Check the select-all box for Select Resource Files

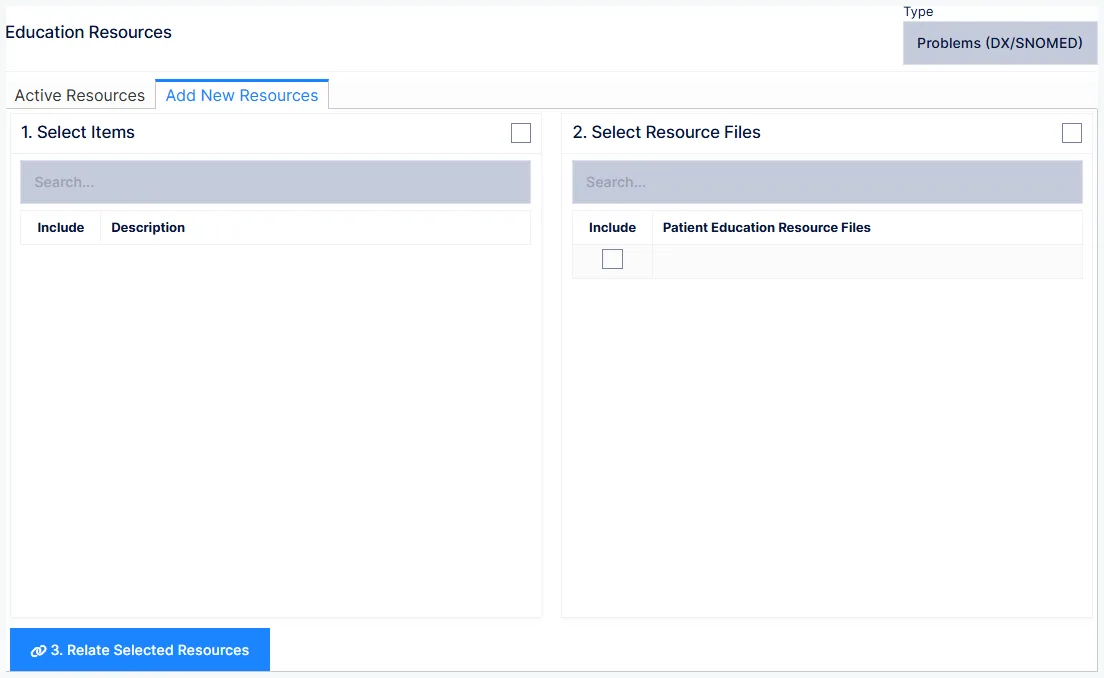[1072, 133]
